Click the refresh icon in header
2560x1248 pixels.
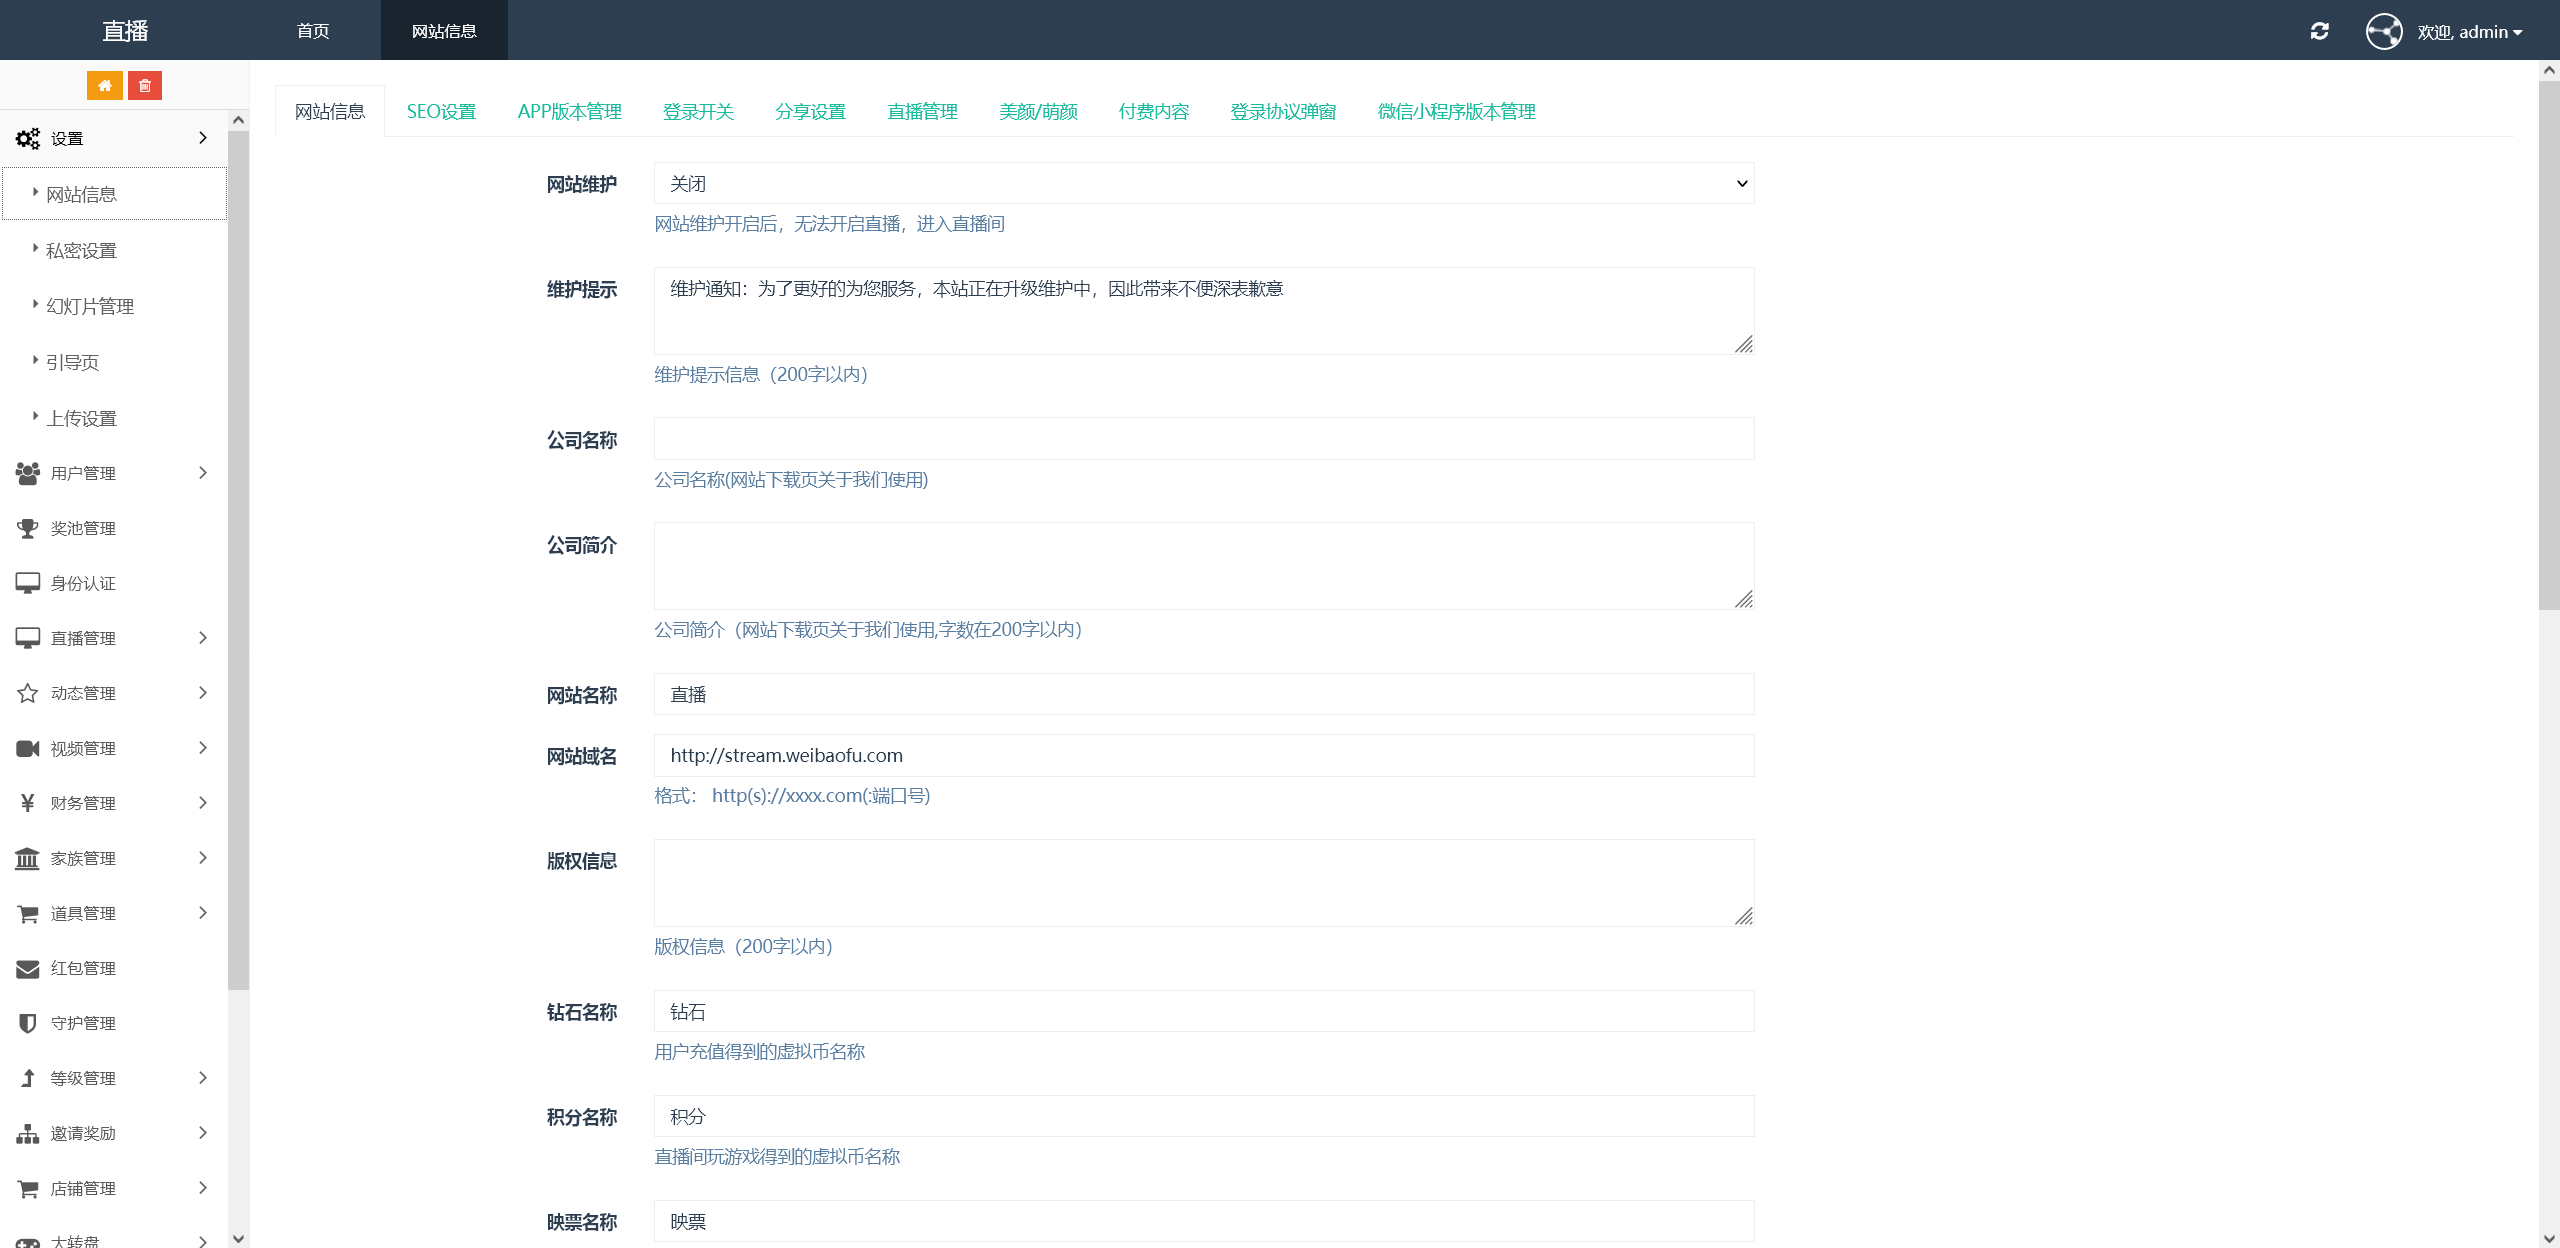point(2320,31)
